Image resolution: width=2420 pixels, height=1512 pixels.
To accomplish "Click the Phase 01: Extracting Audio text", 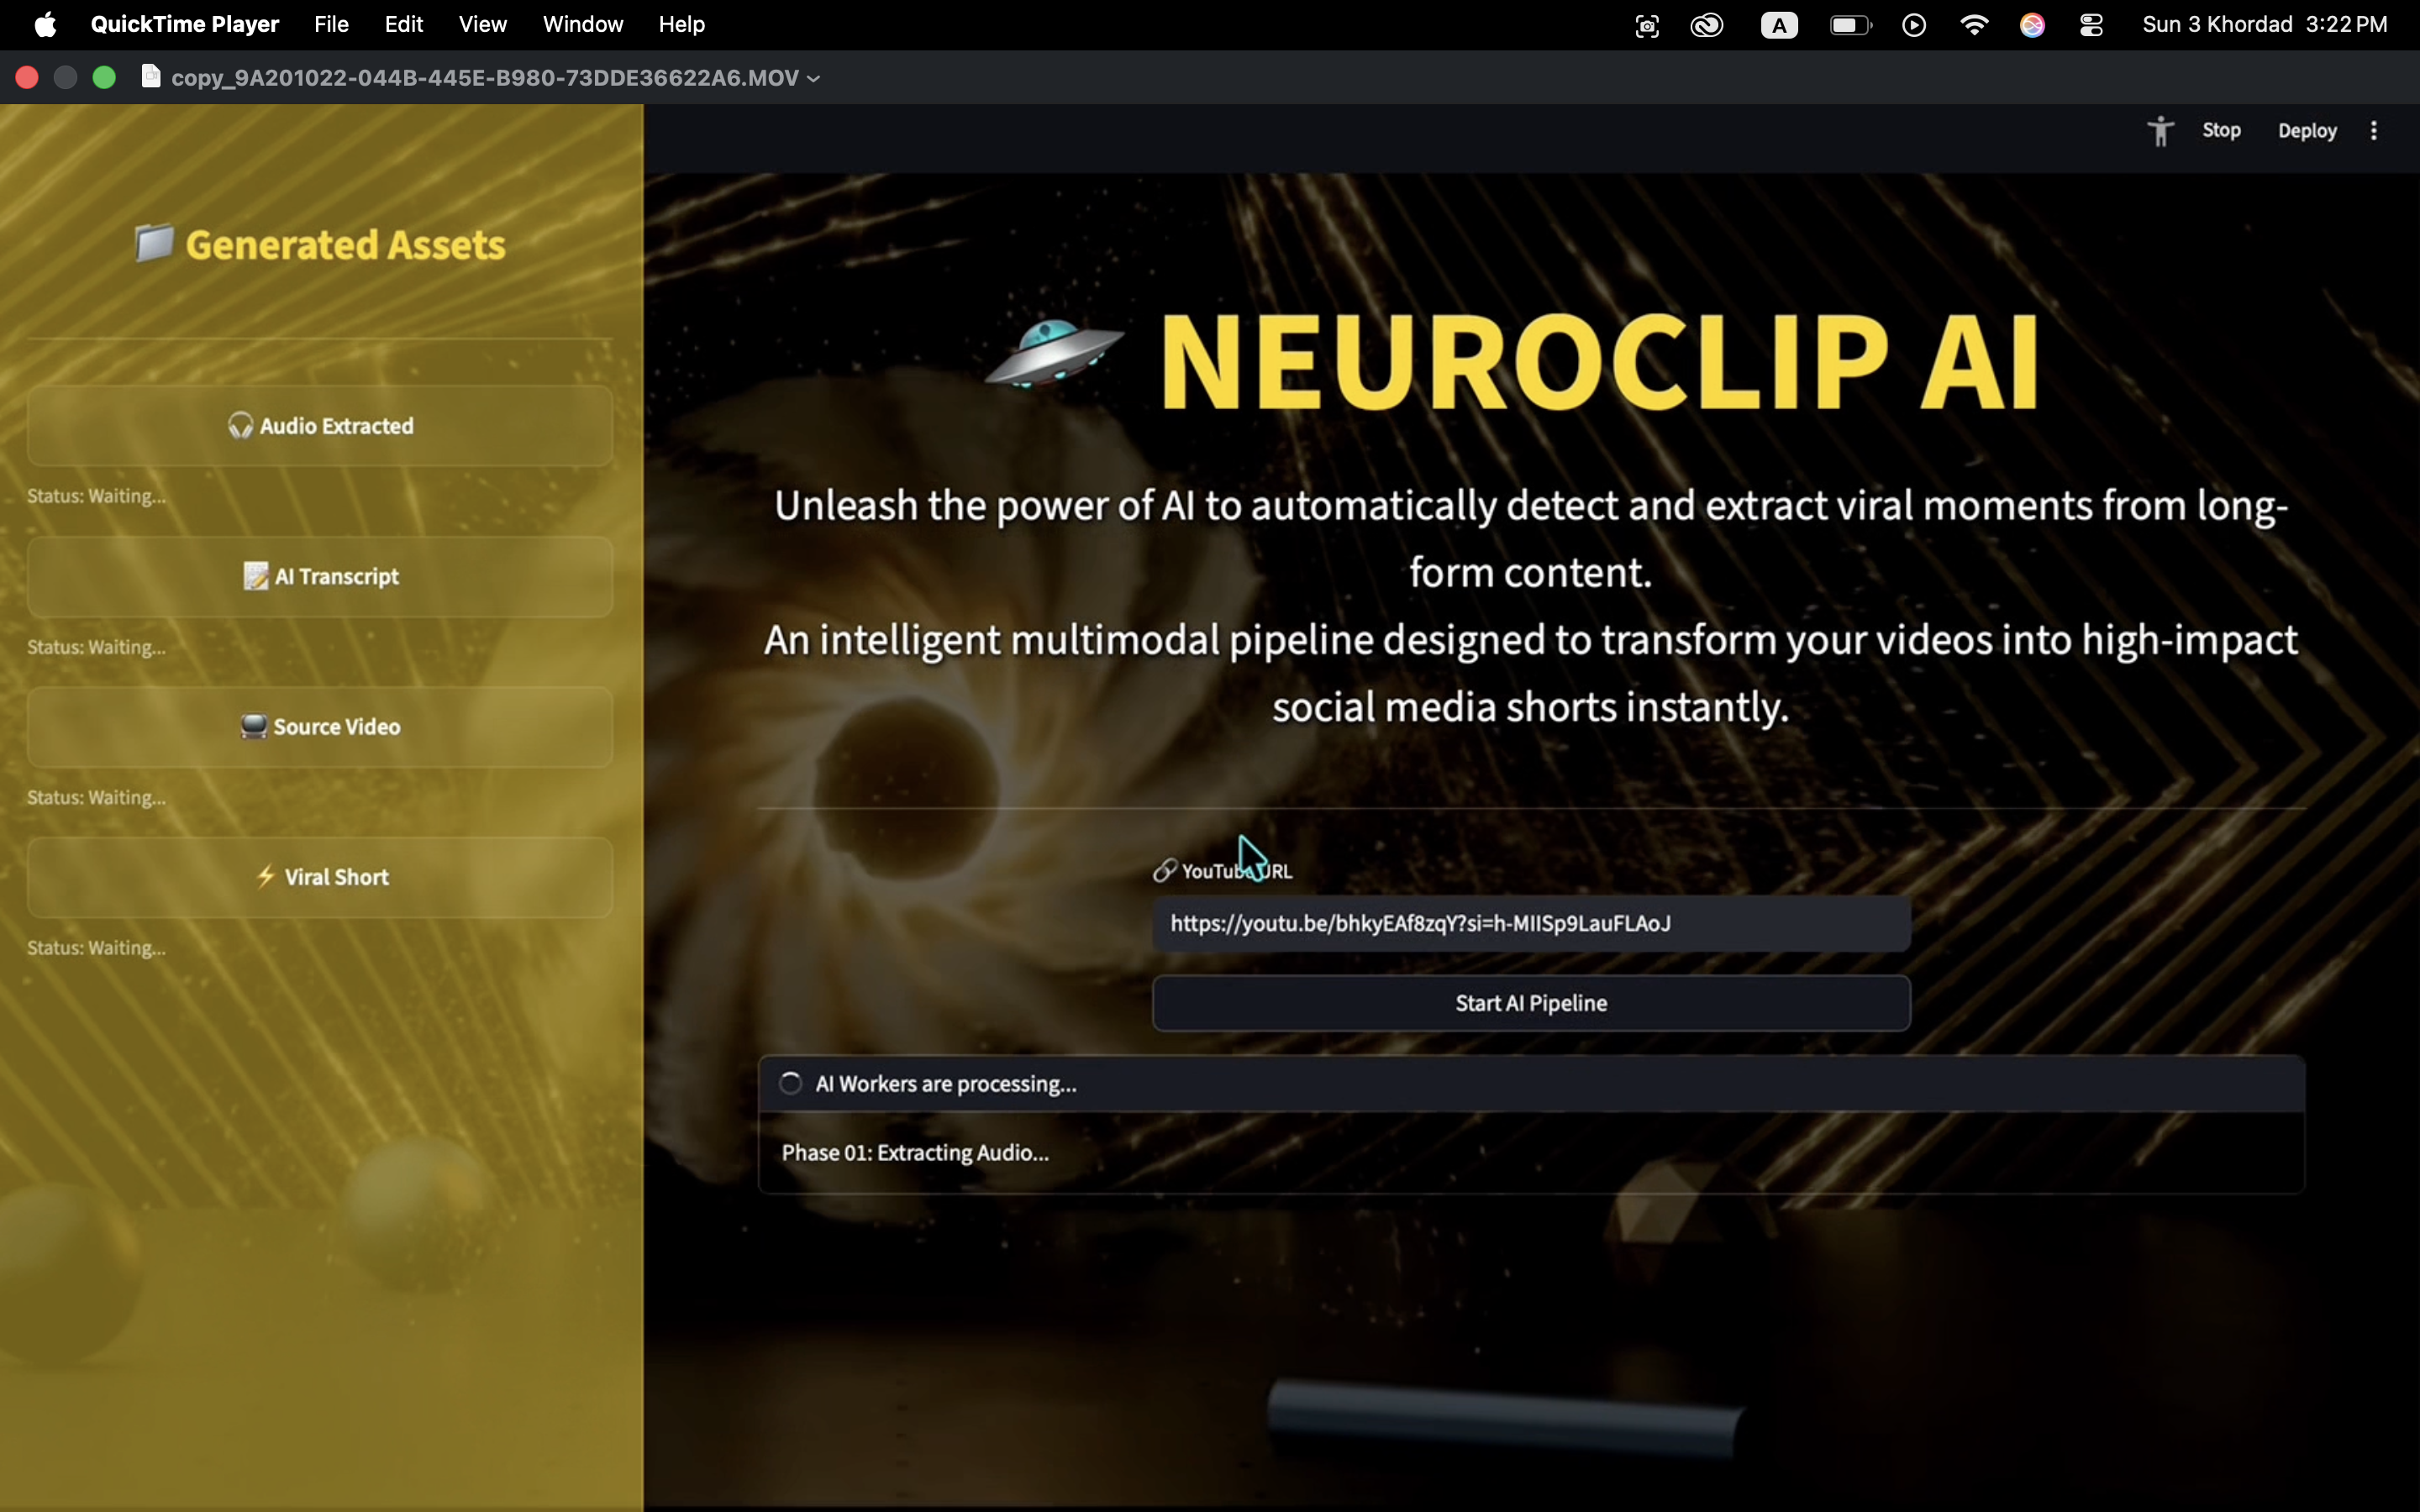I will [x=915, y=1152].
